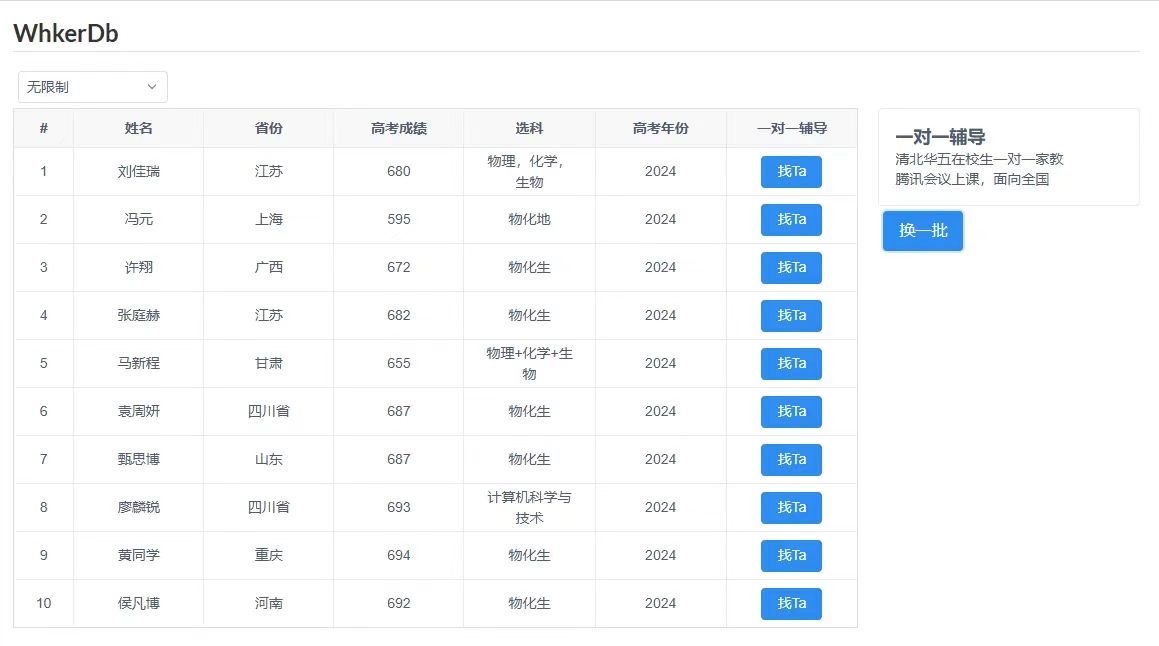
Task: Click 找Ta next to 马新程
Action: [x=791, y=364]
